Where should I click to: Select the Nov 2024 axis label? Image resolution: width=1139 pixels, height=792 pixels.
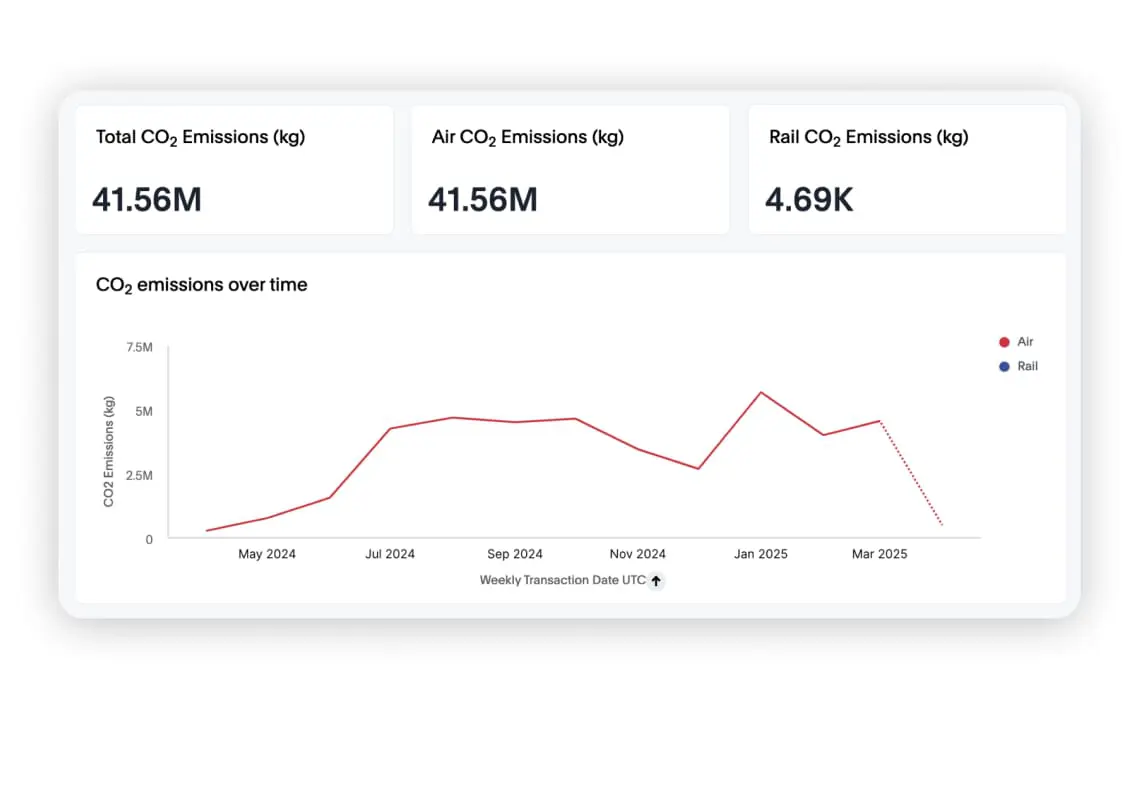637,554
